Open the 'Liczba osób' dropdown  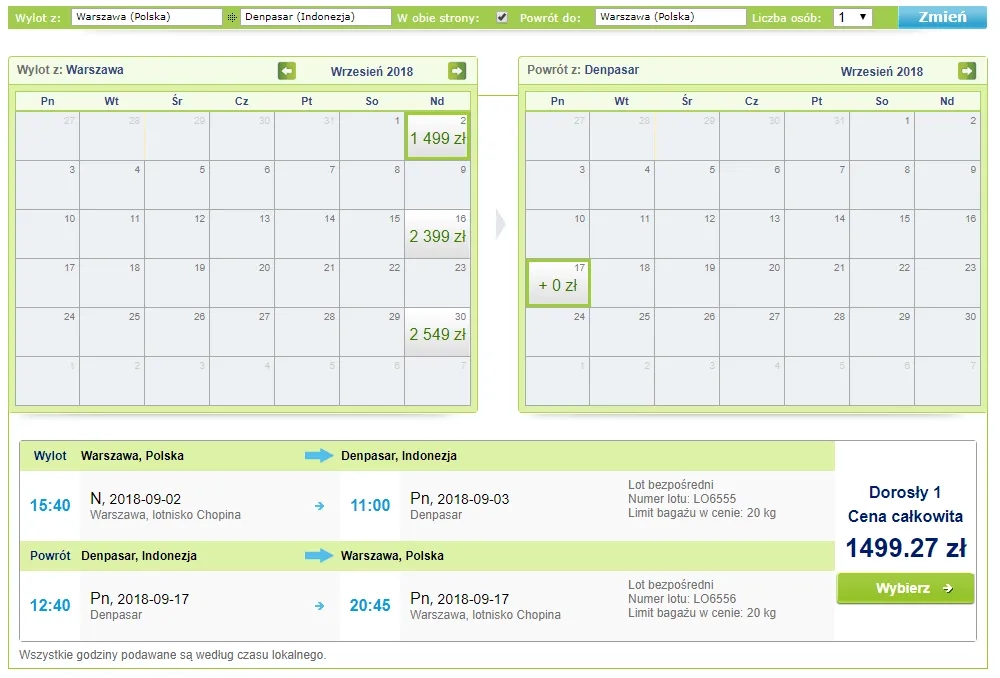tap(852, 18)
